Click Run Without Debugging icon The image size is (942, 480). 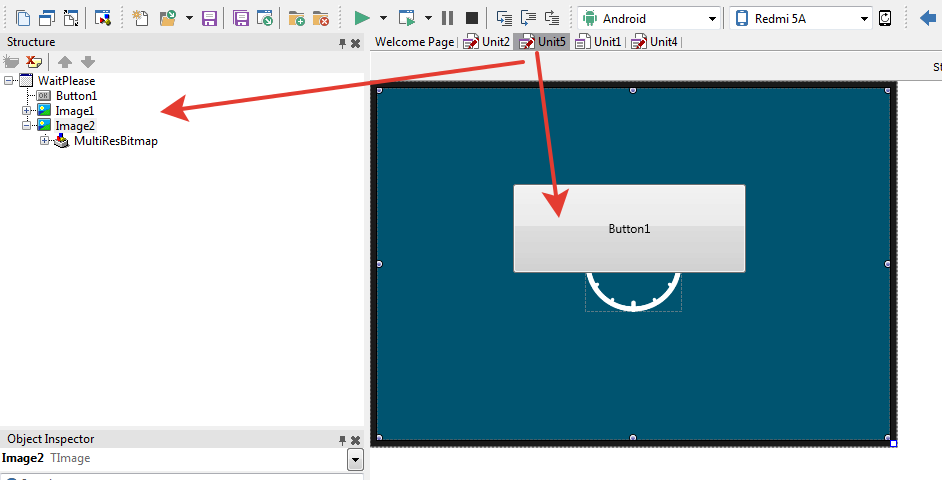407,18
